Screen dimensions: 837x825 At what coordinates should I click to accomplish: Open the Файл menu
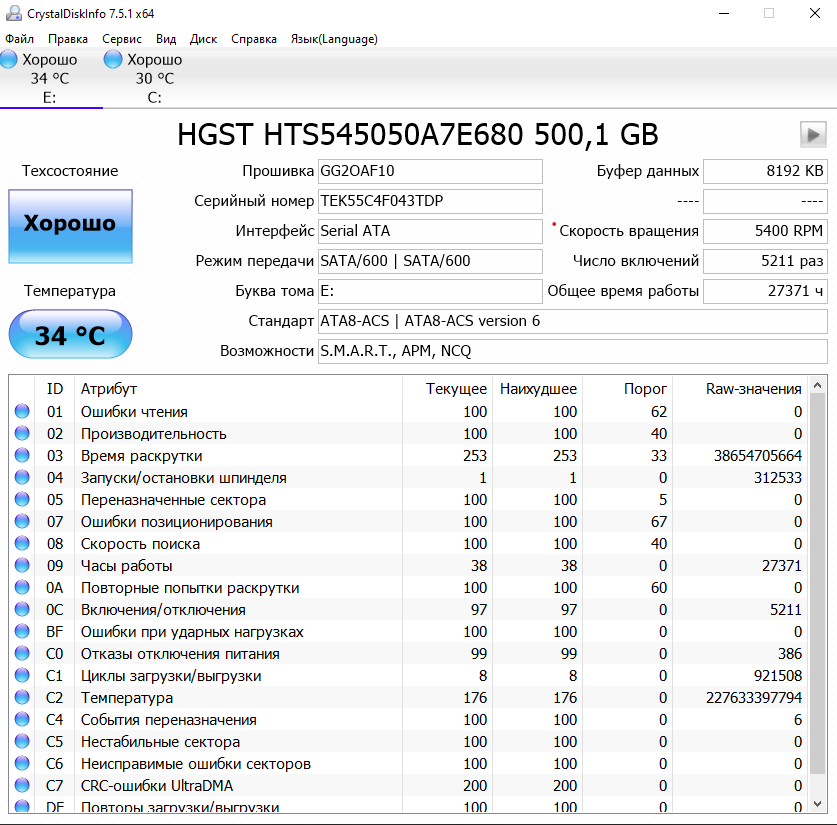pos(19,39)
